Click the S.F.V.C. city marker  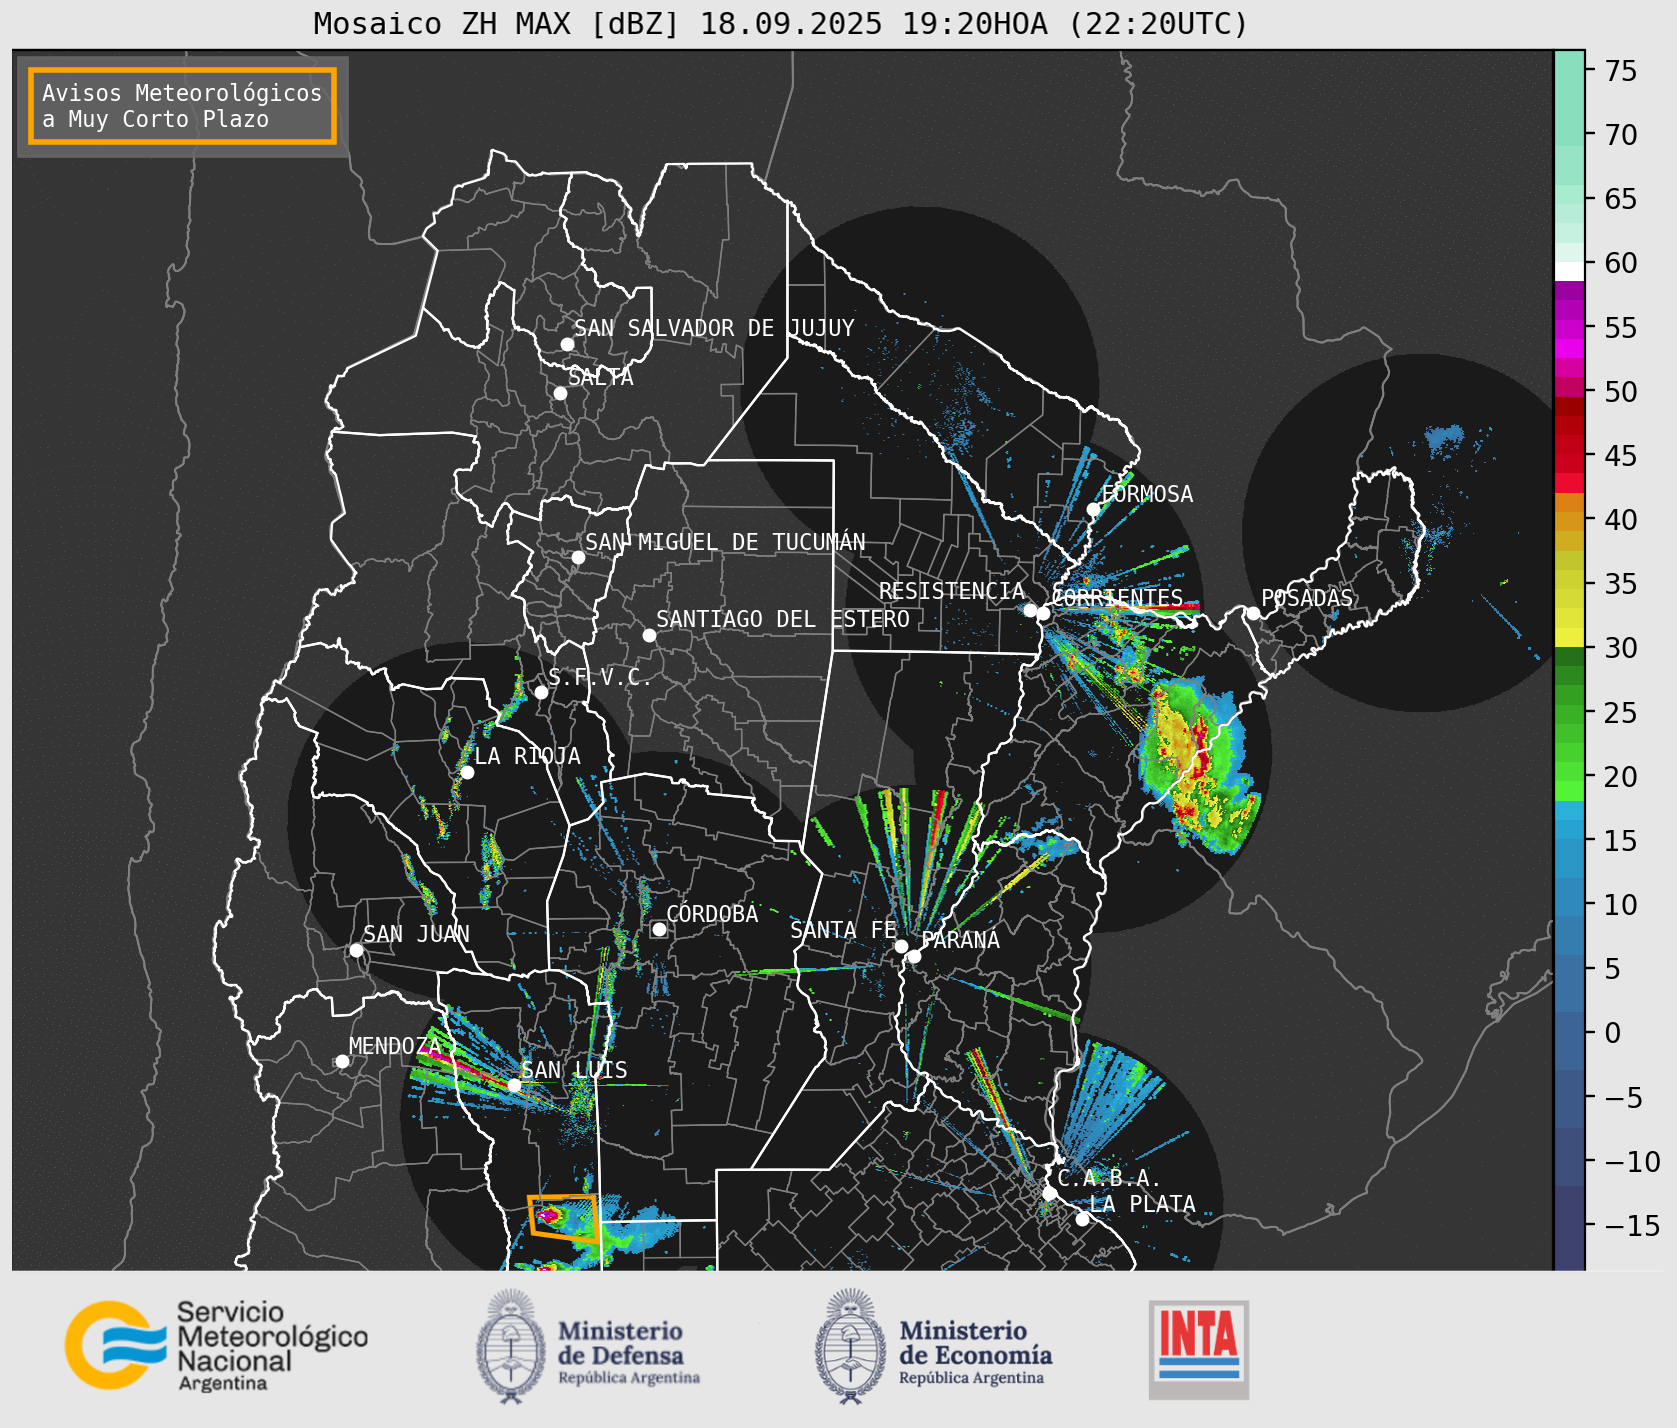coord(541,692)
